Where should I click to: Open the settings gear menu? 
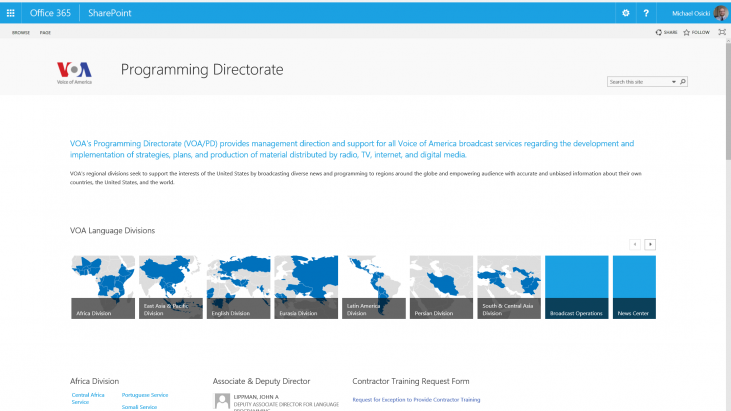[626, 13]
